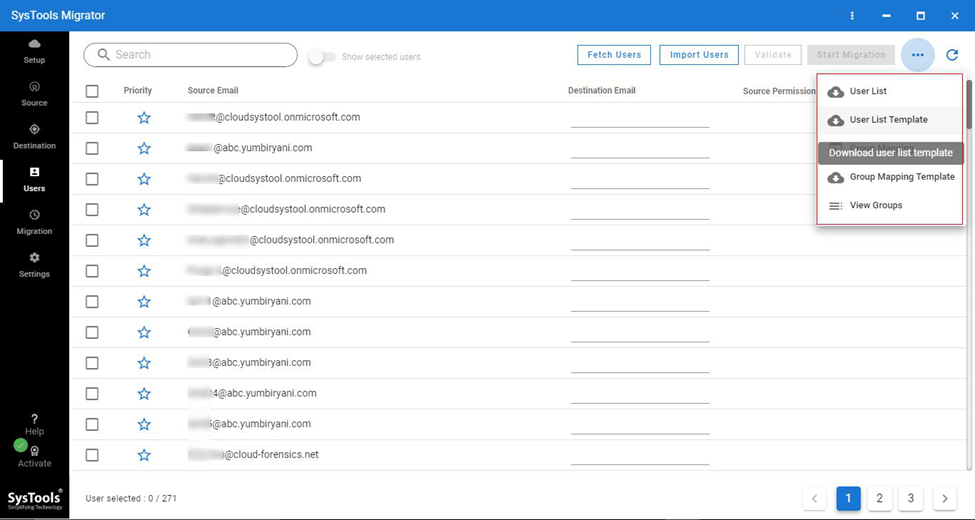Check the sixth user row checkbox

click(92, 271)
